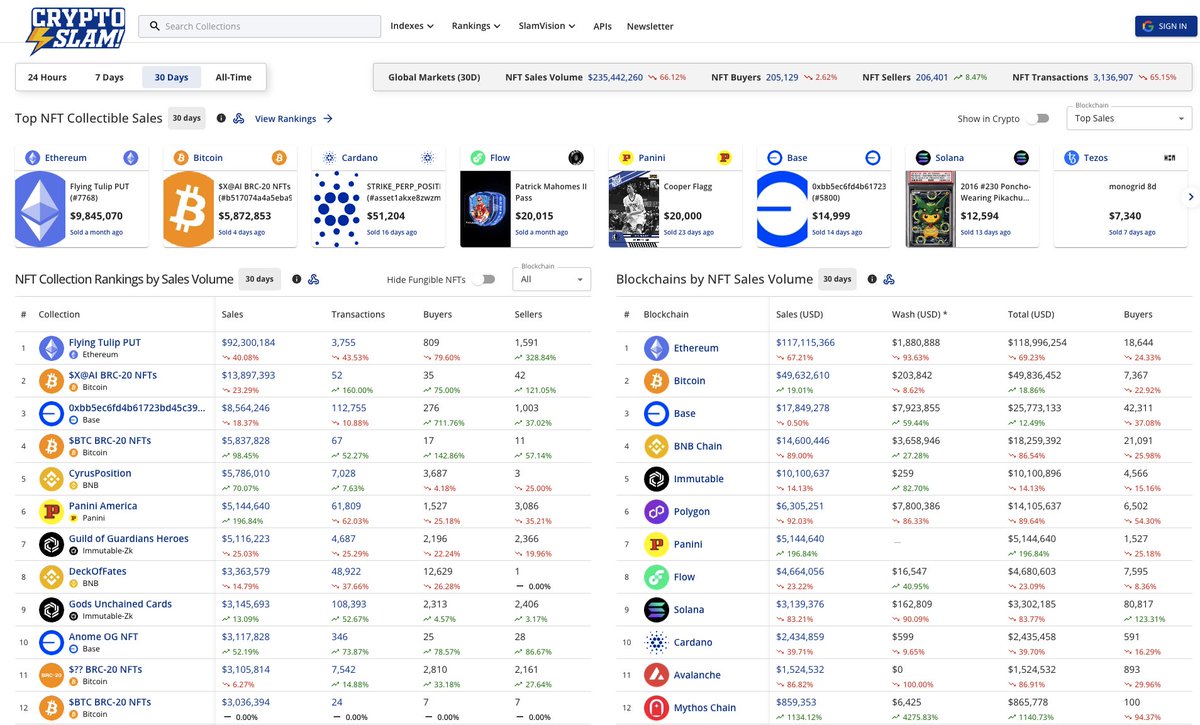Click the $X@AI BRC-20 NFTs Bitcoin icon
Viewport: 1200px width, 725px height.
point(51,381)
